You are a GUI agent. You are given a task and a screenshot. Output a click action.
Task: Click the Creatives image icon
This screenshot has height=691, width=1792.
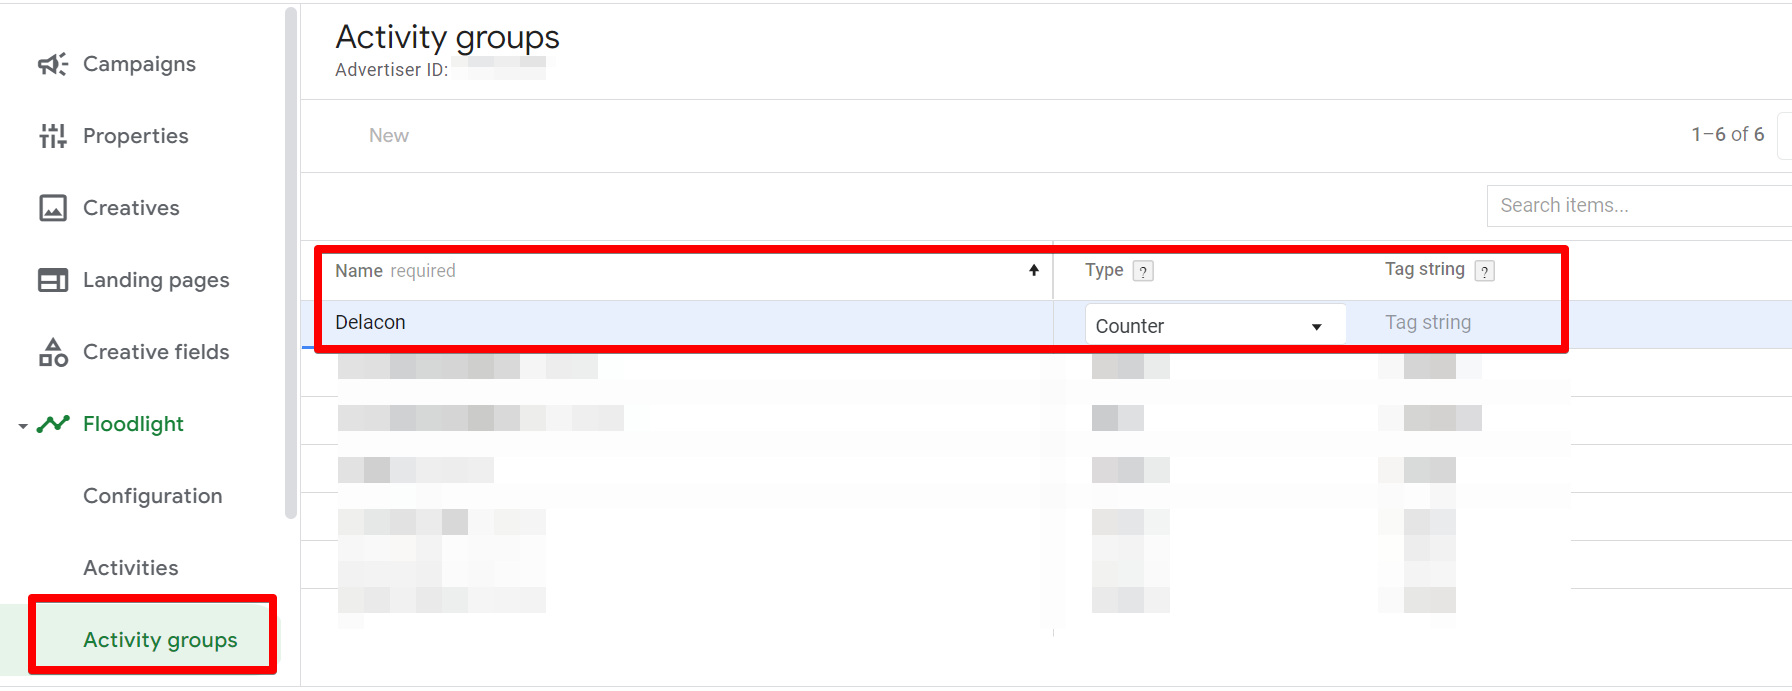point(52,208)
